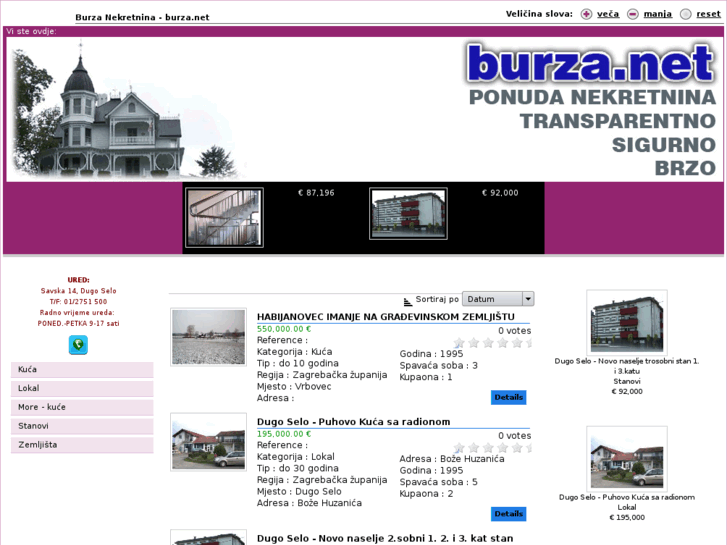Image resolution: width=727 pixels, height=545 pixels.
Task: Click fourth rating star of Puhovo listing
Action: pos(503,448)
